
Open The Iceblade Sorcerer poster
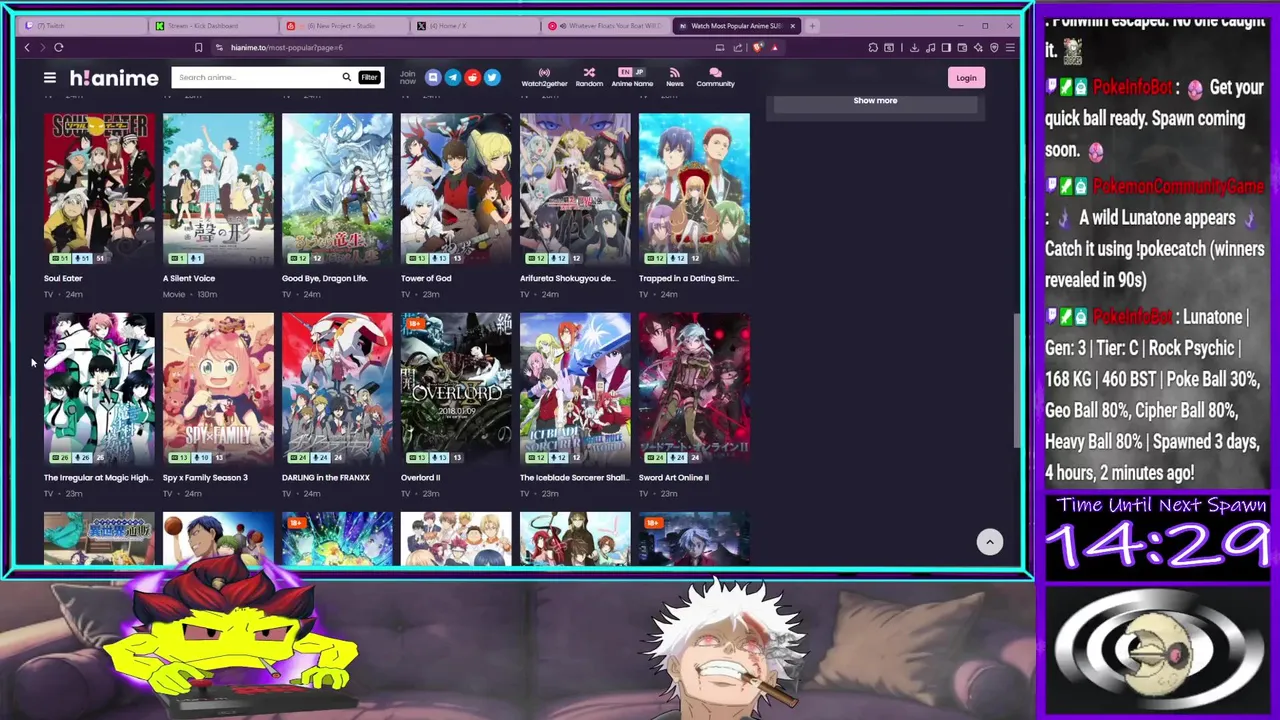(x=575, y=389)
